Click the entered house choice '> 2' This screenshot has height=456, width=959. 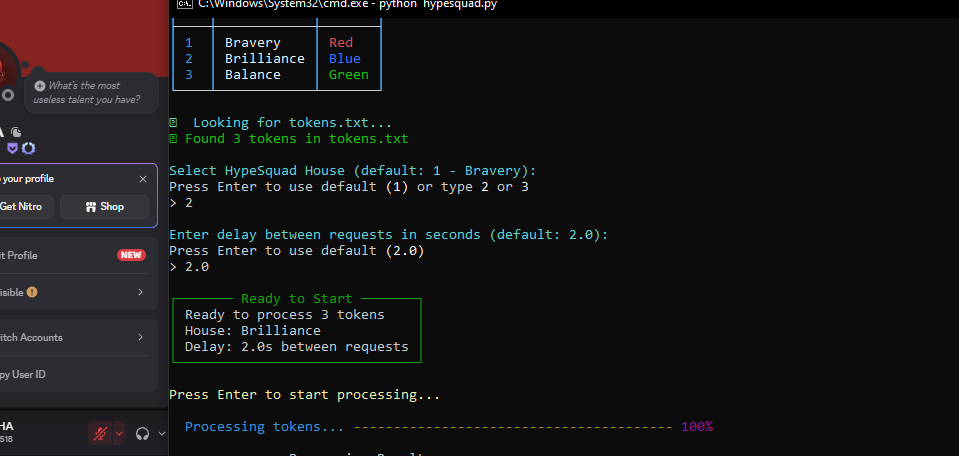click(x=181, y=202)
